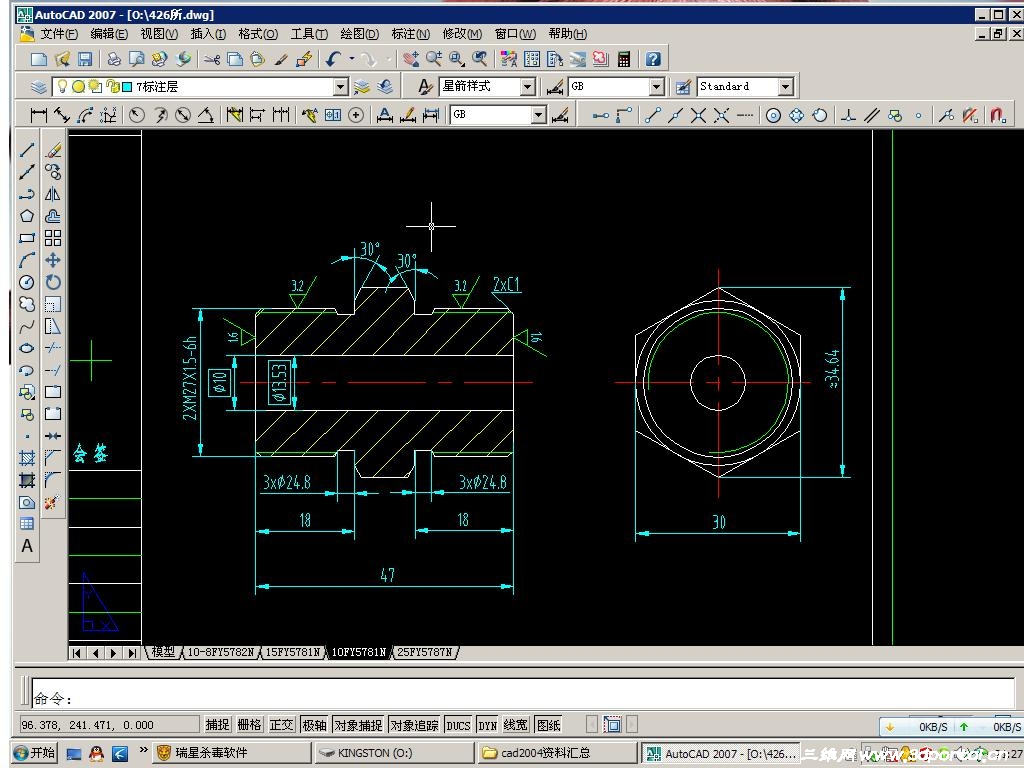1024x768 pixels.
Task: Switch to the 25FY5787N layout tab
Action: pyautogui.click(x=424, y=652)
